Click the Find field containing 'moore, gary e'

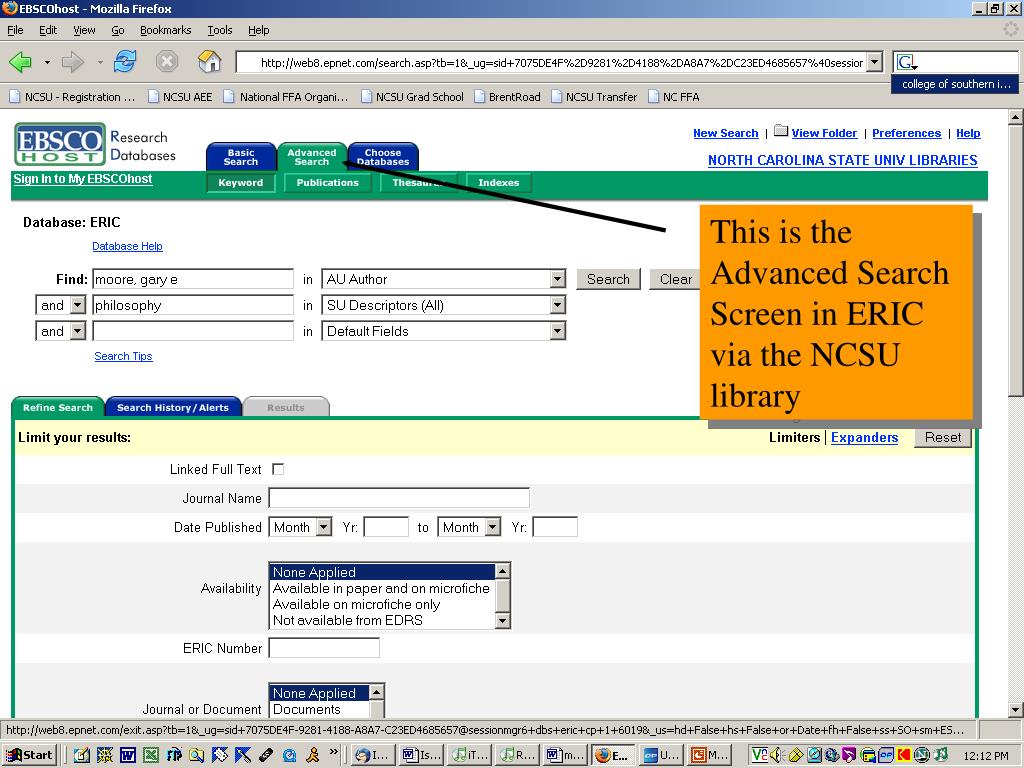tap(193, 280)
